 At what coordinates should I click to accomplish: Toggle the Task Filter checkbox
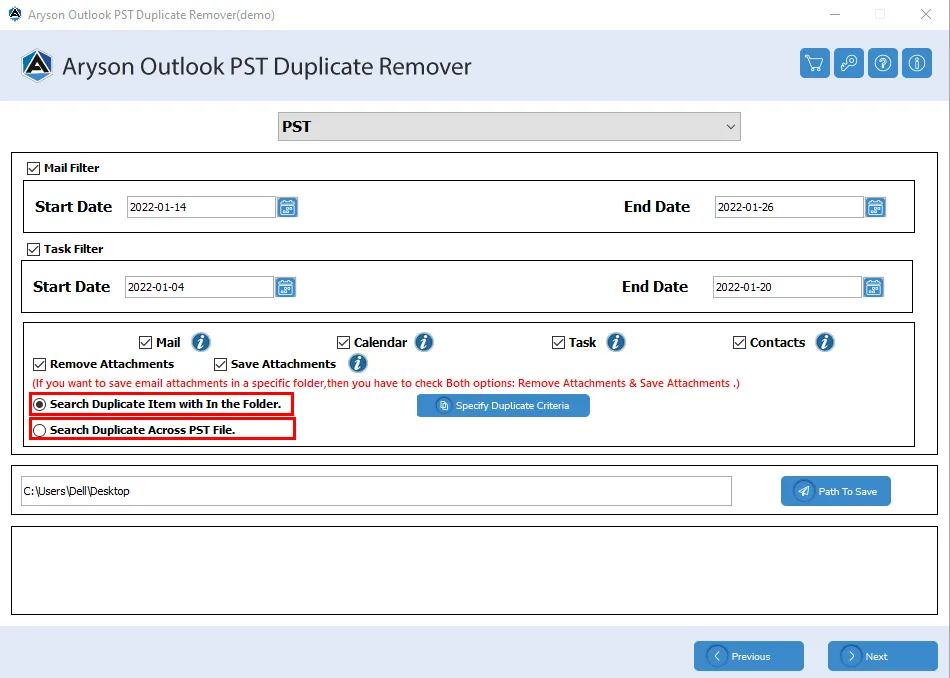(x=33, y=249)
